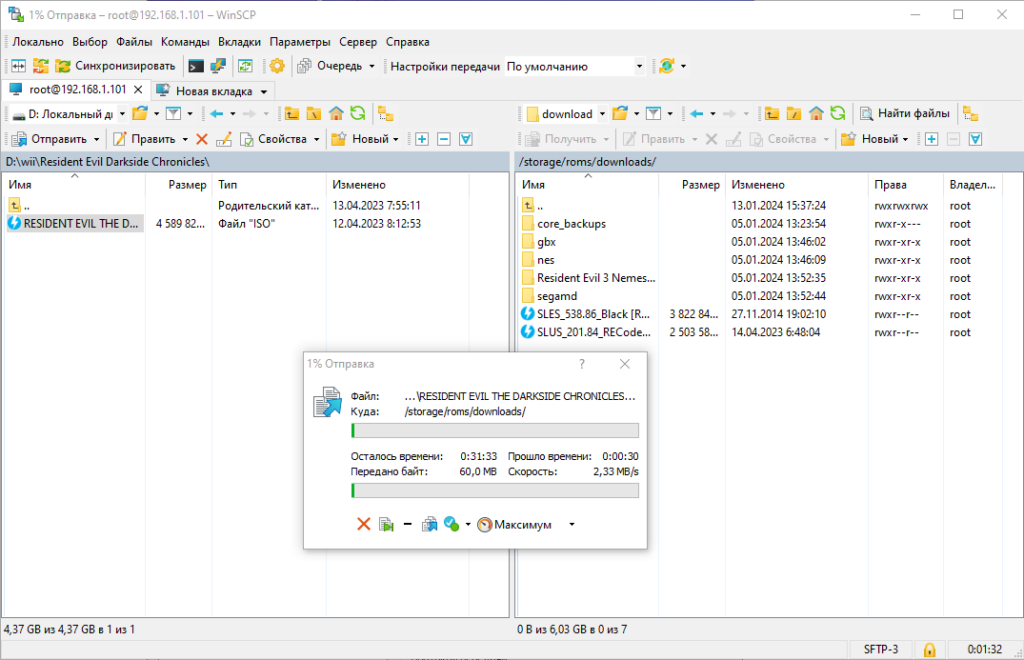
Task: Select the segamd folder in the remote panel
Action: tap(557, 296)
